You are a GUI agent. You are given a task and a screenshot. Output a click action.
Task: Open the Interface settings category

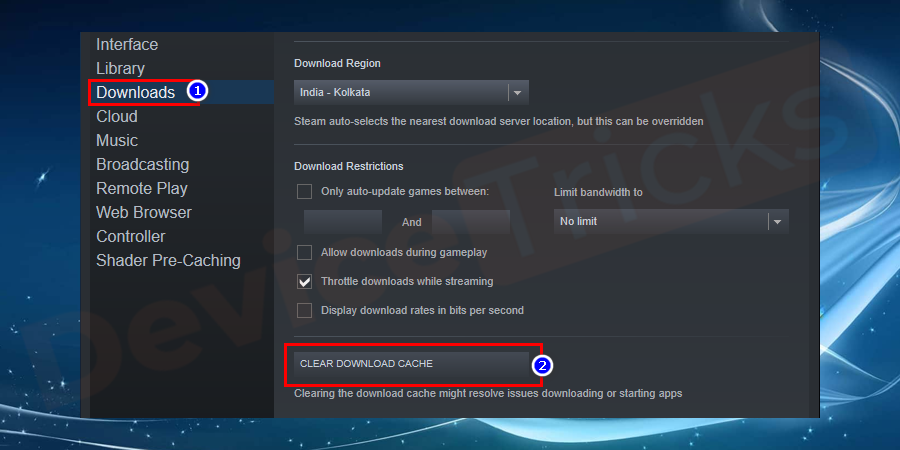click(x=127, y=44)
